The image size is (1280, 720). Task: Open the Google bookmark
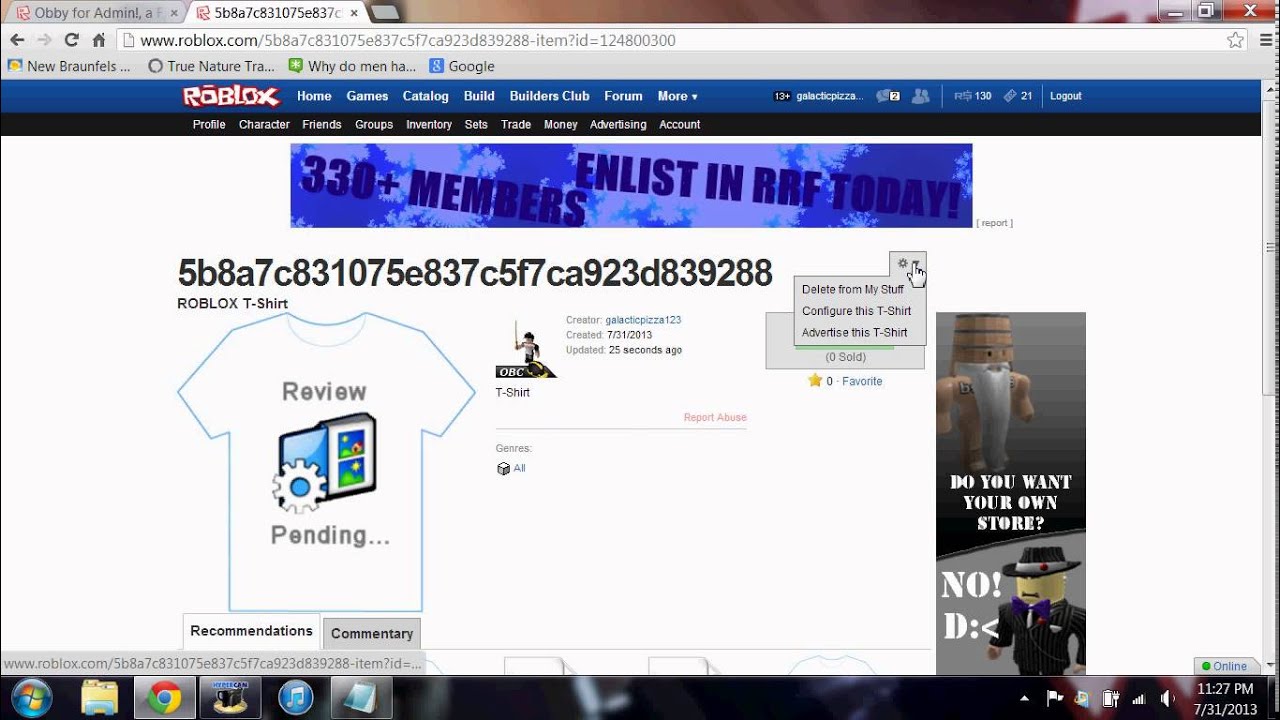pyautogui.click(x=462, y=66)
